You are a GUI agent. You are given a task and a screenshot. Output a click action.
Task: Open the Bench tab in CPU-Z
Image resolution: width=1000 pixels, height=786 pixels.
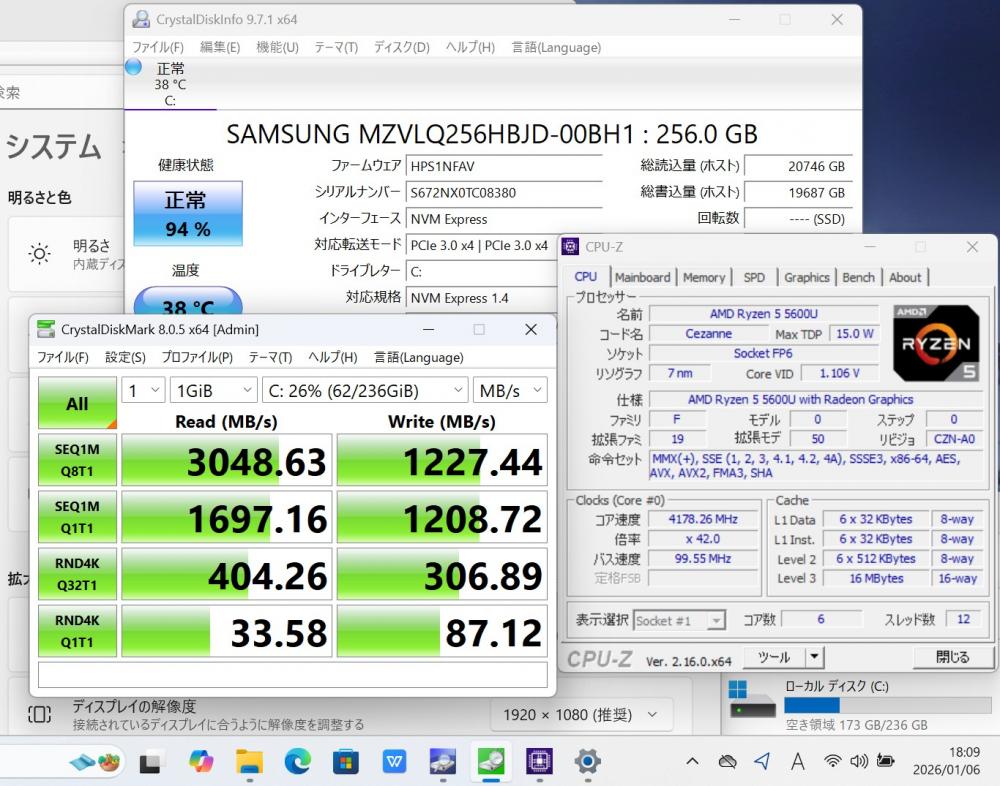point(858,277)
